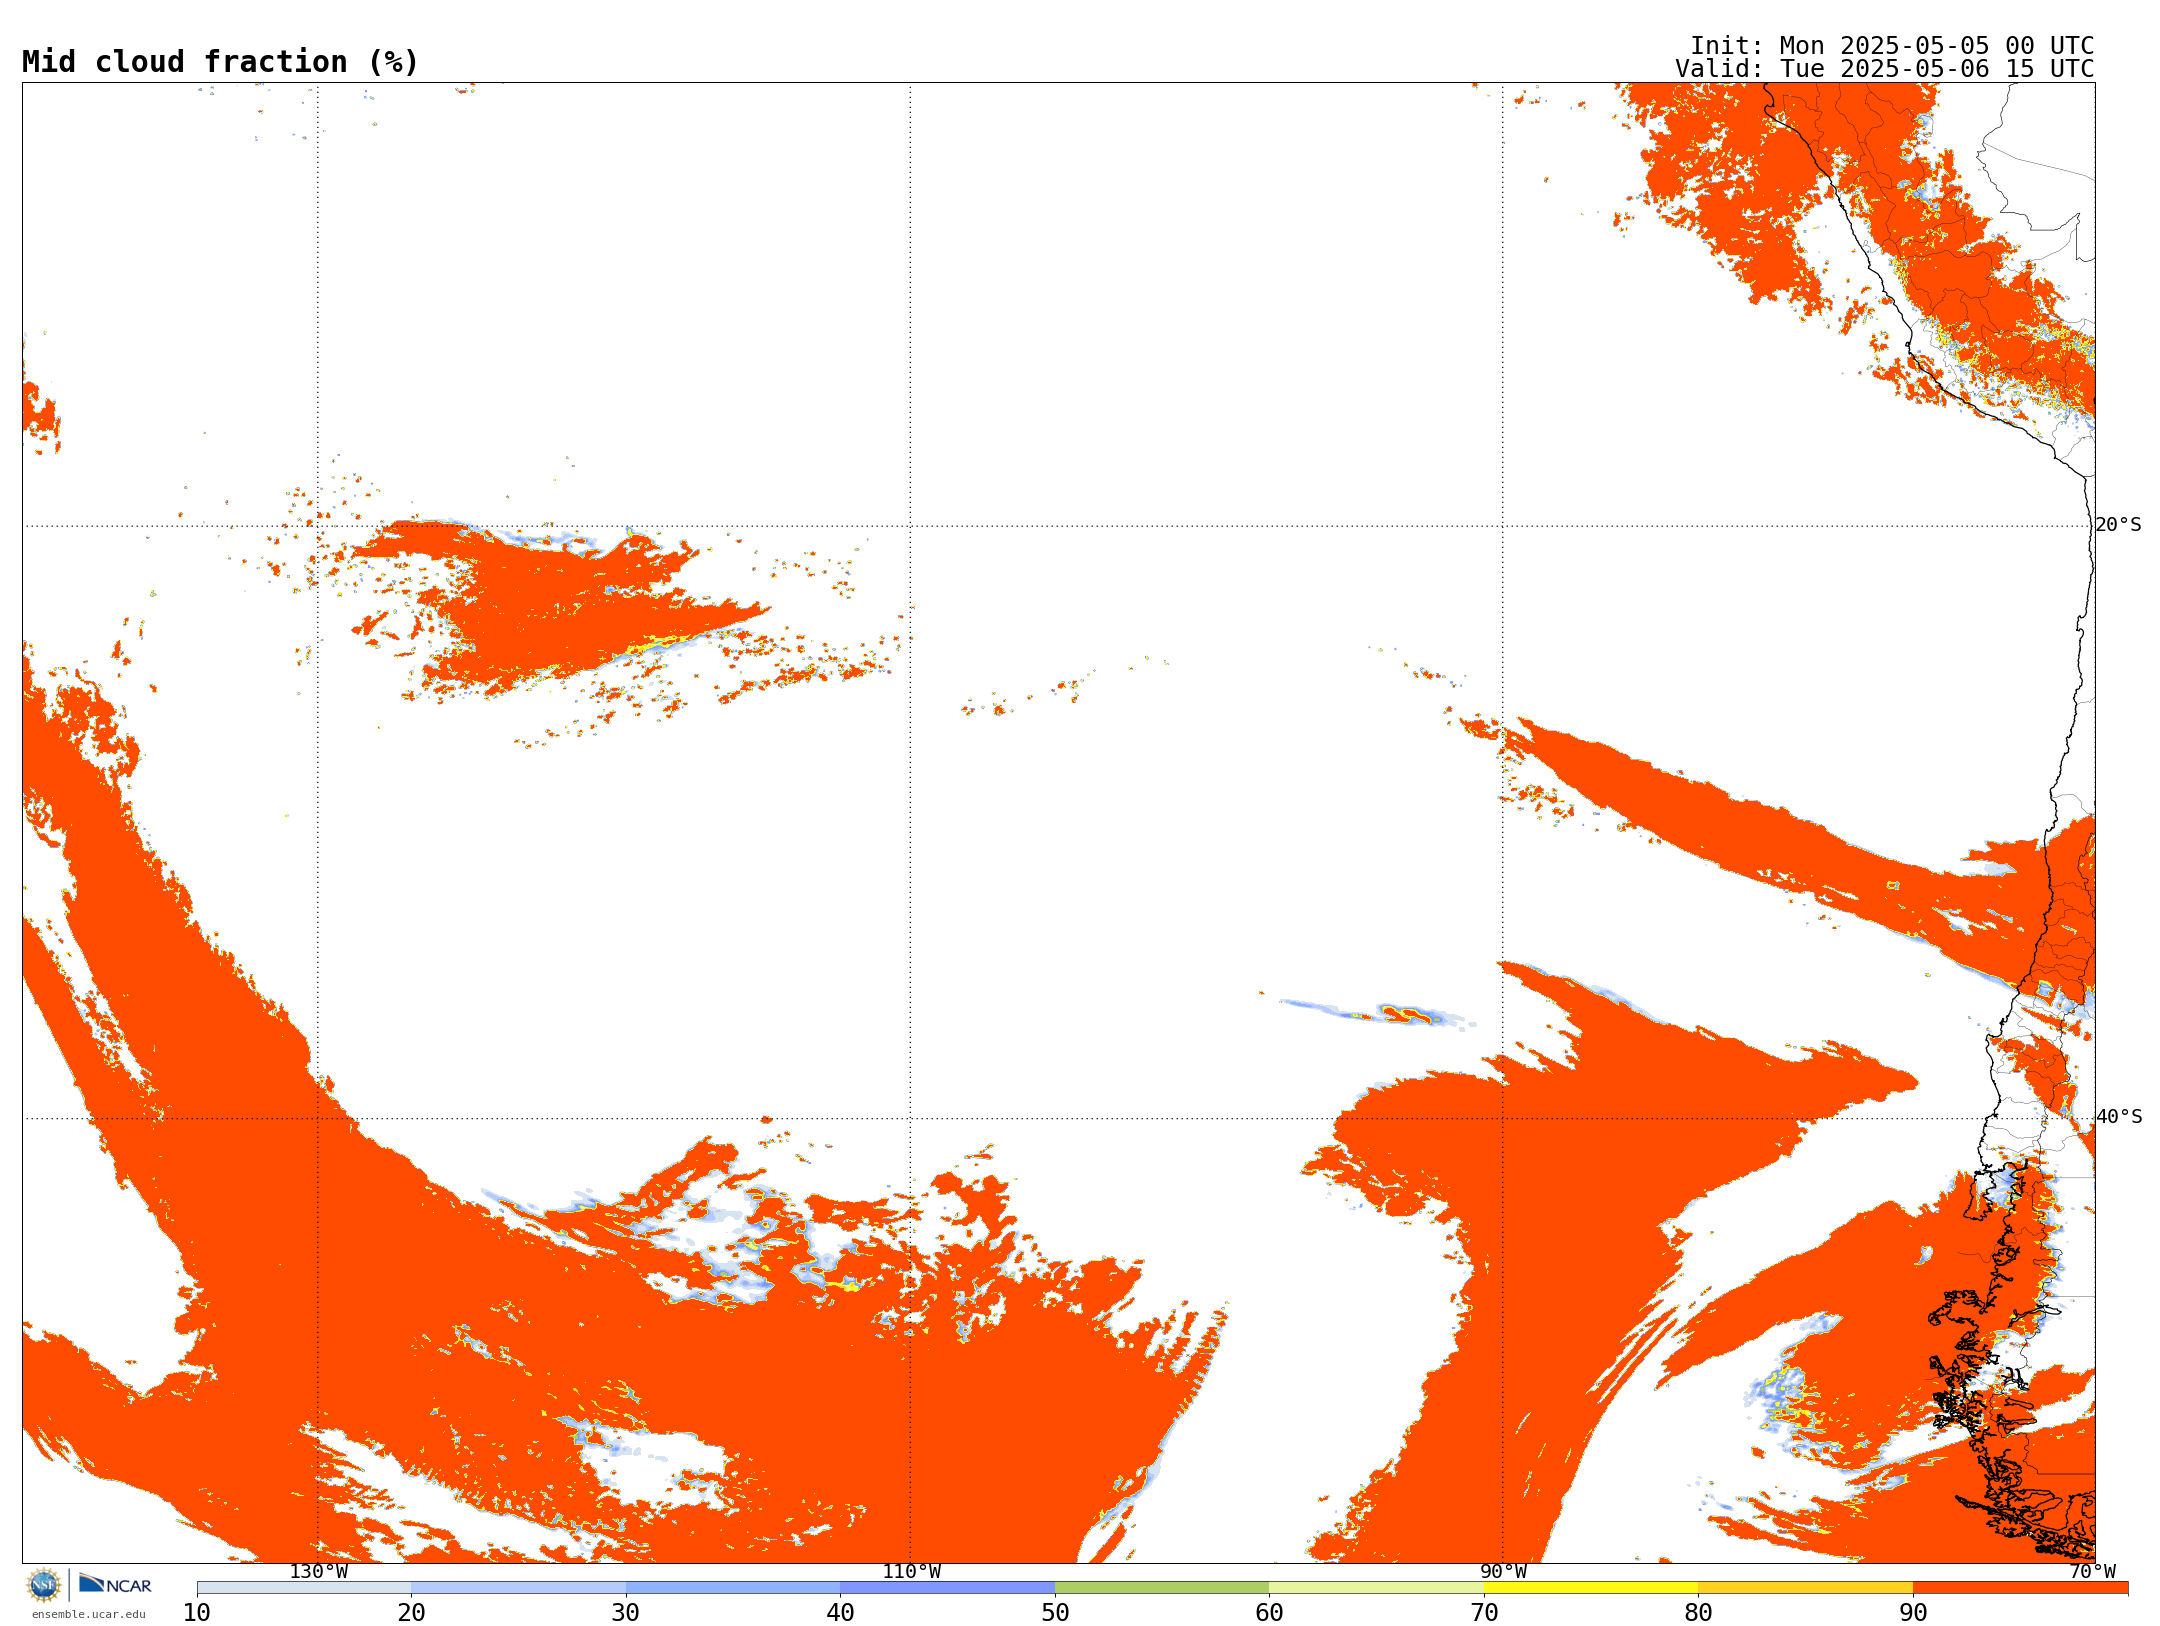The height and width of the screenshot is (1626, 2160).
Task: Click the 90+ orange-red colorbar segment
Action: pos(2020,1588)
